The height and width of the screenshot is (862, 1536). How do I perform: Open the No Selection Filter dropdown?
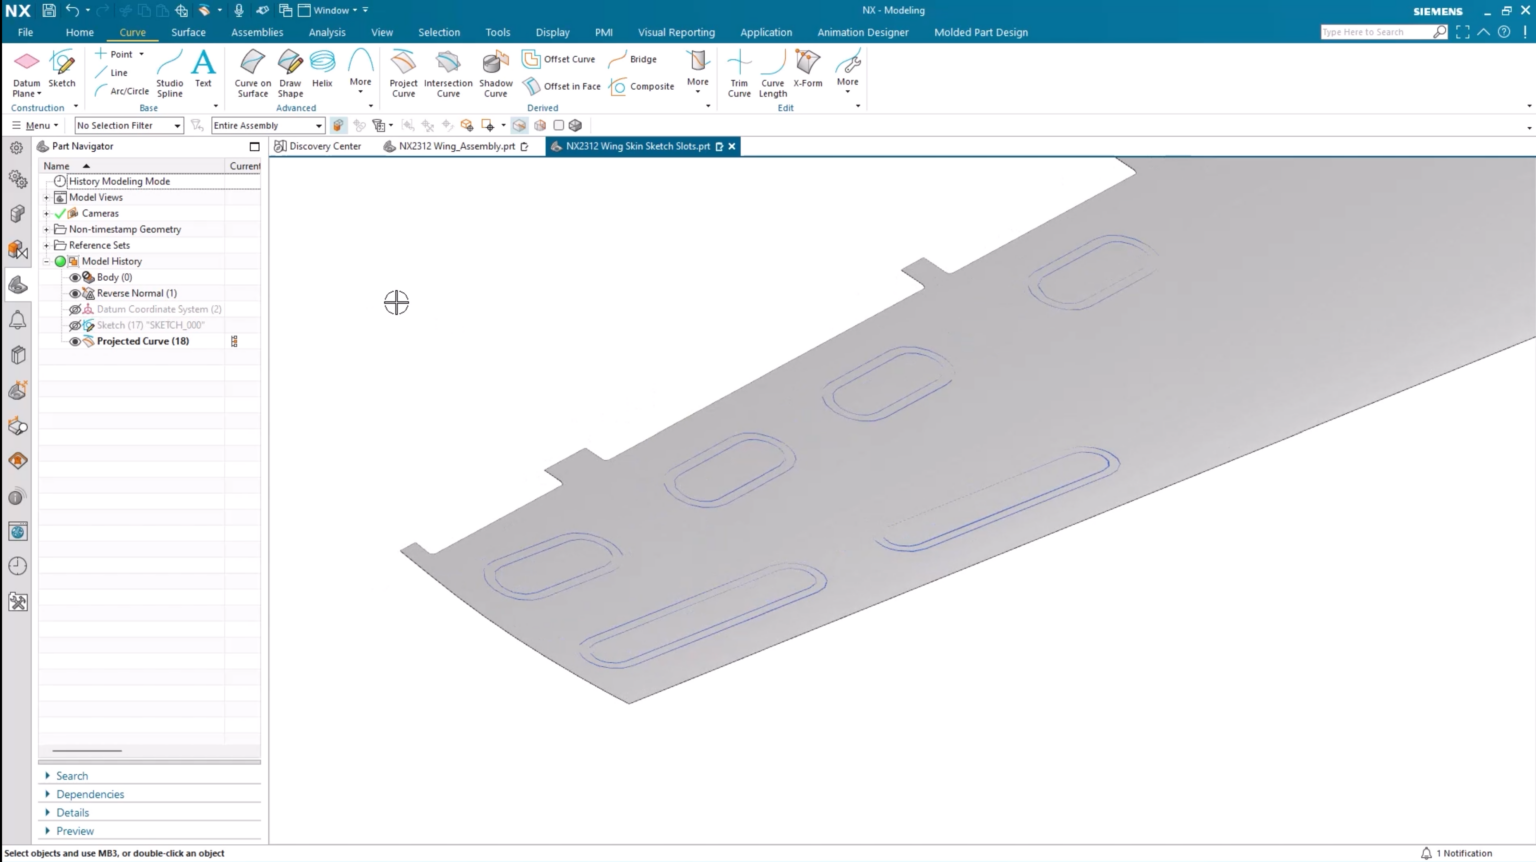click(x=129, y=126)
